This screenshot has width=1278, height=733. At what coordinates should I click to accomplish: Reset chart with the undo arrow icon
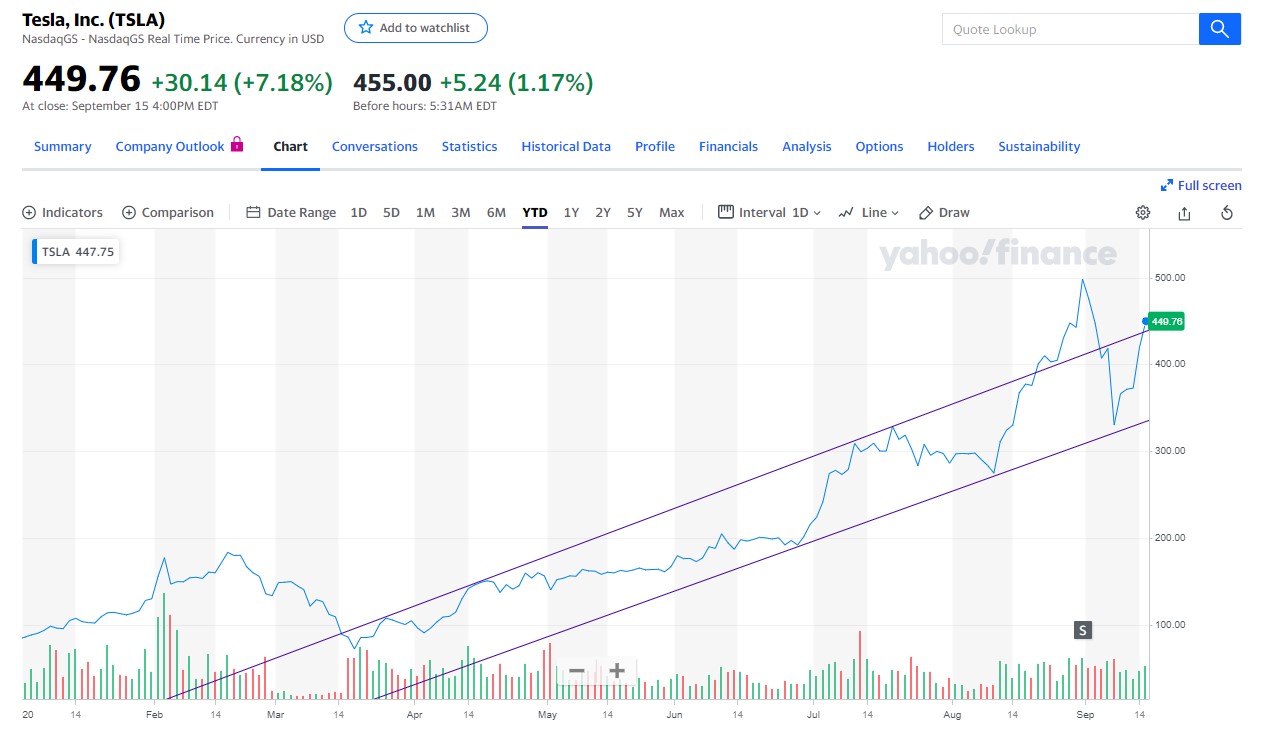coord(1227,213)
